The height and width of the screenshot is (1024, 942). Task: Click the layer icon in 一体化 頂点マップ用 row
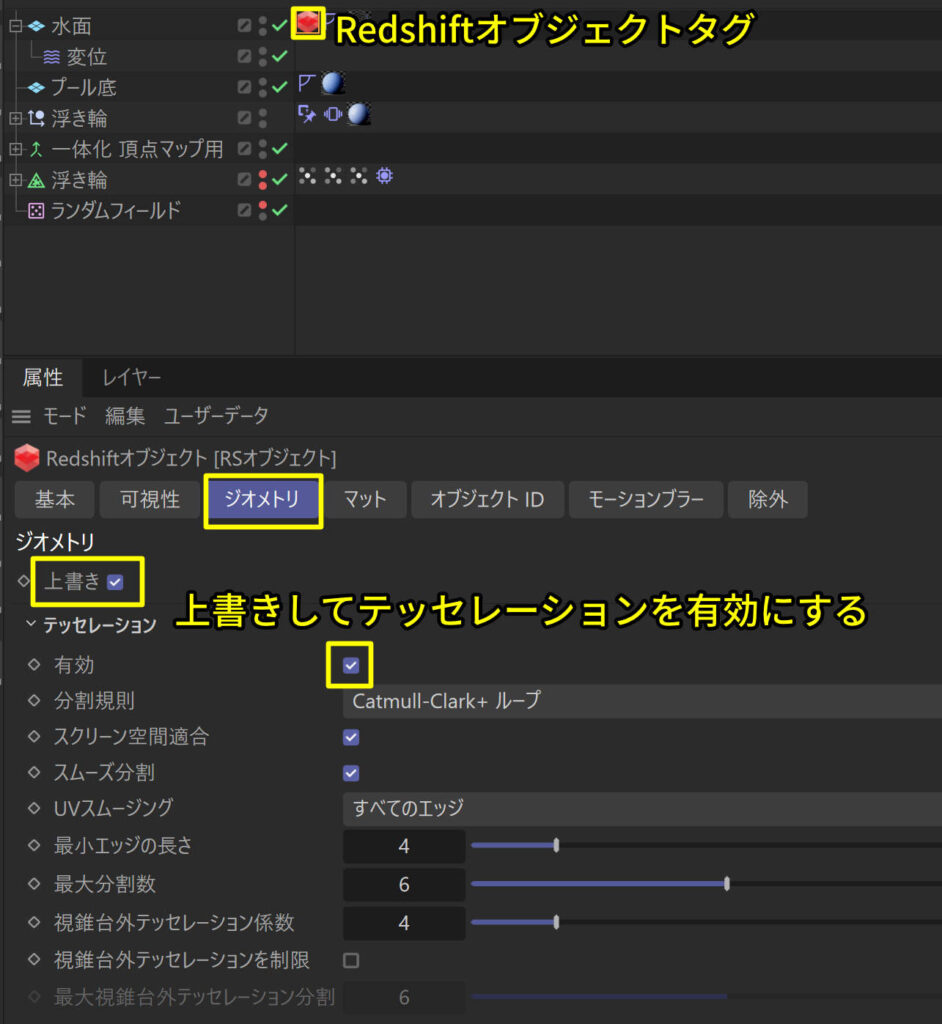[x=244, y=148]
